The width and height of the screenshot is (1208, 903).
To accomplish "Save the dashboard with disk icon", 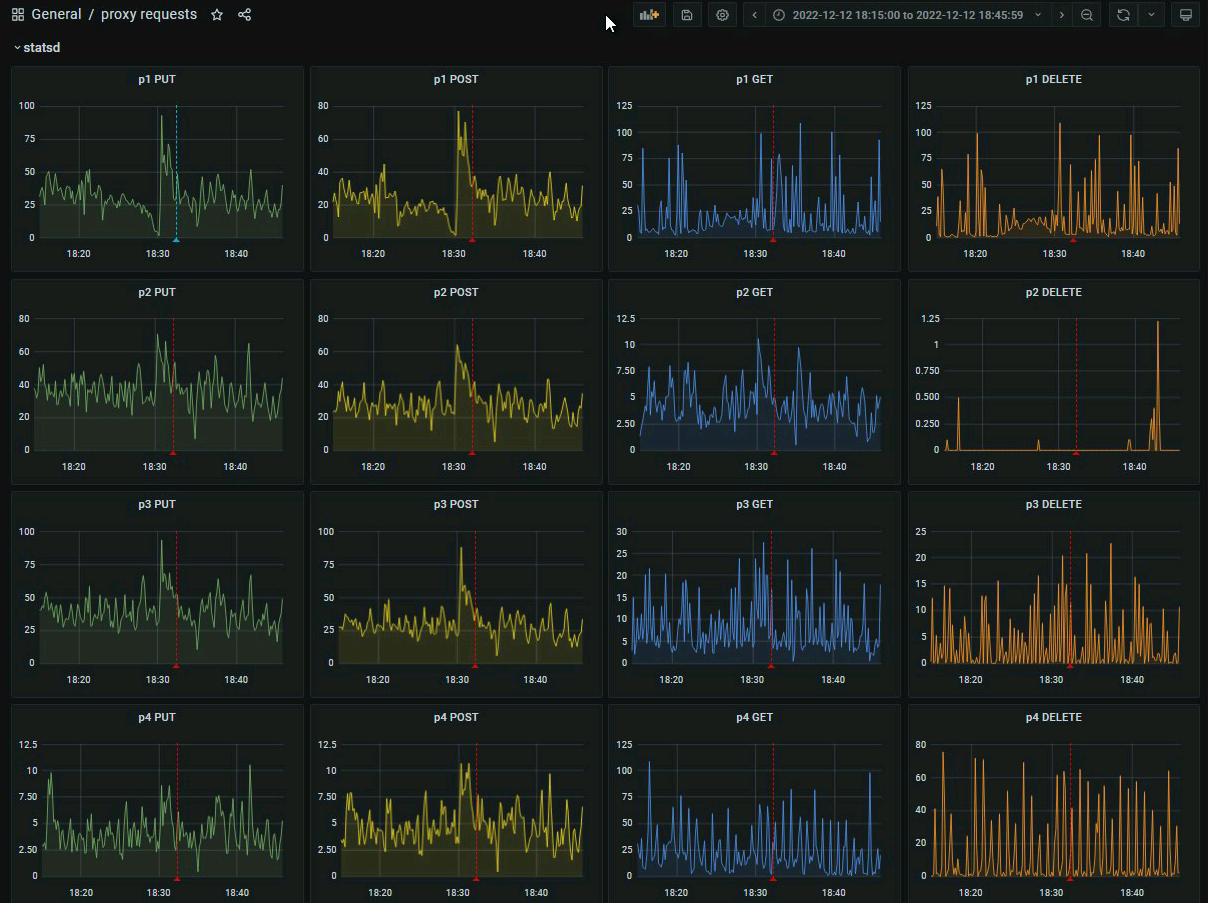I will 687,15.
